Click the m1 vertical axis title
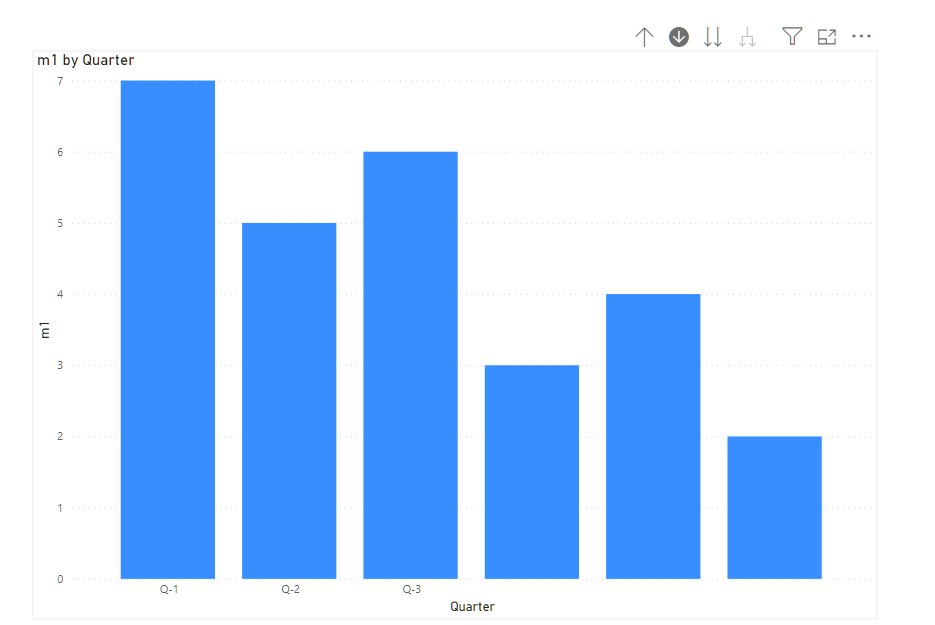Image resolution: width=935 pixels, height=625 pixels. coord(45,330)
